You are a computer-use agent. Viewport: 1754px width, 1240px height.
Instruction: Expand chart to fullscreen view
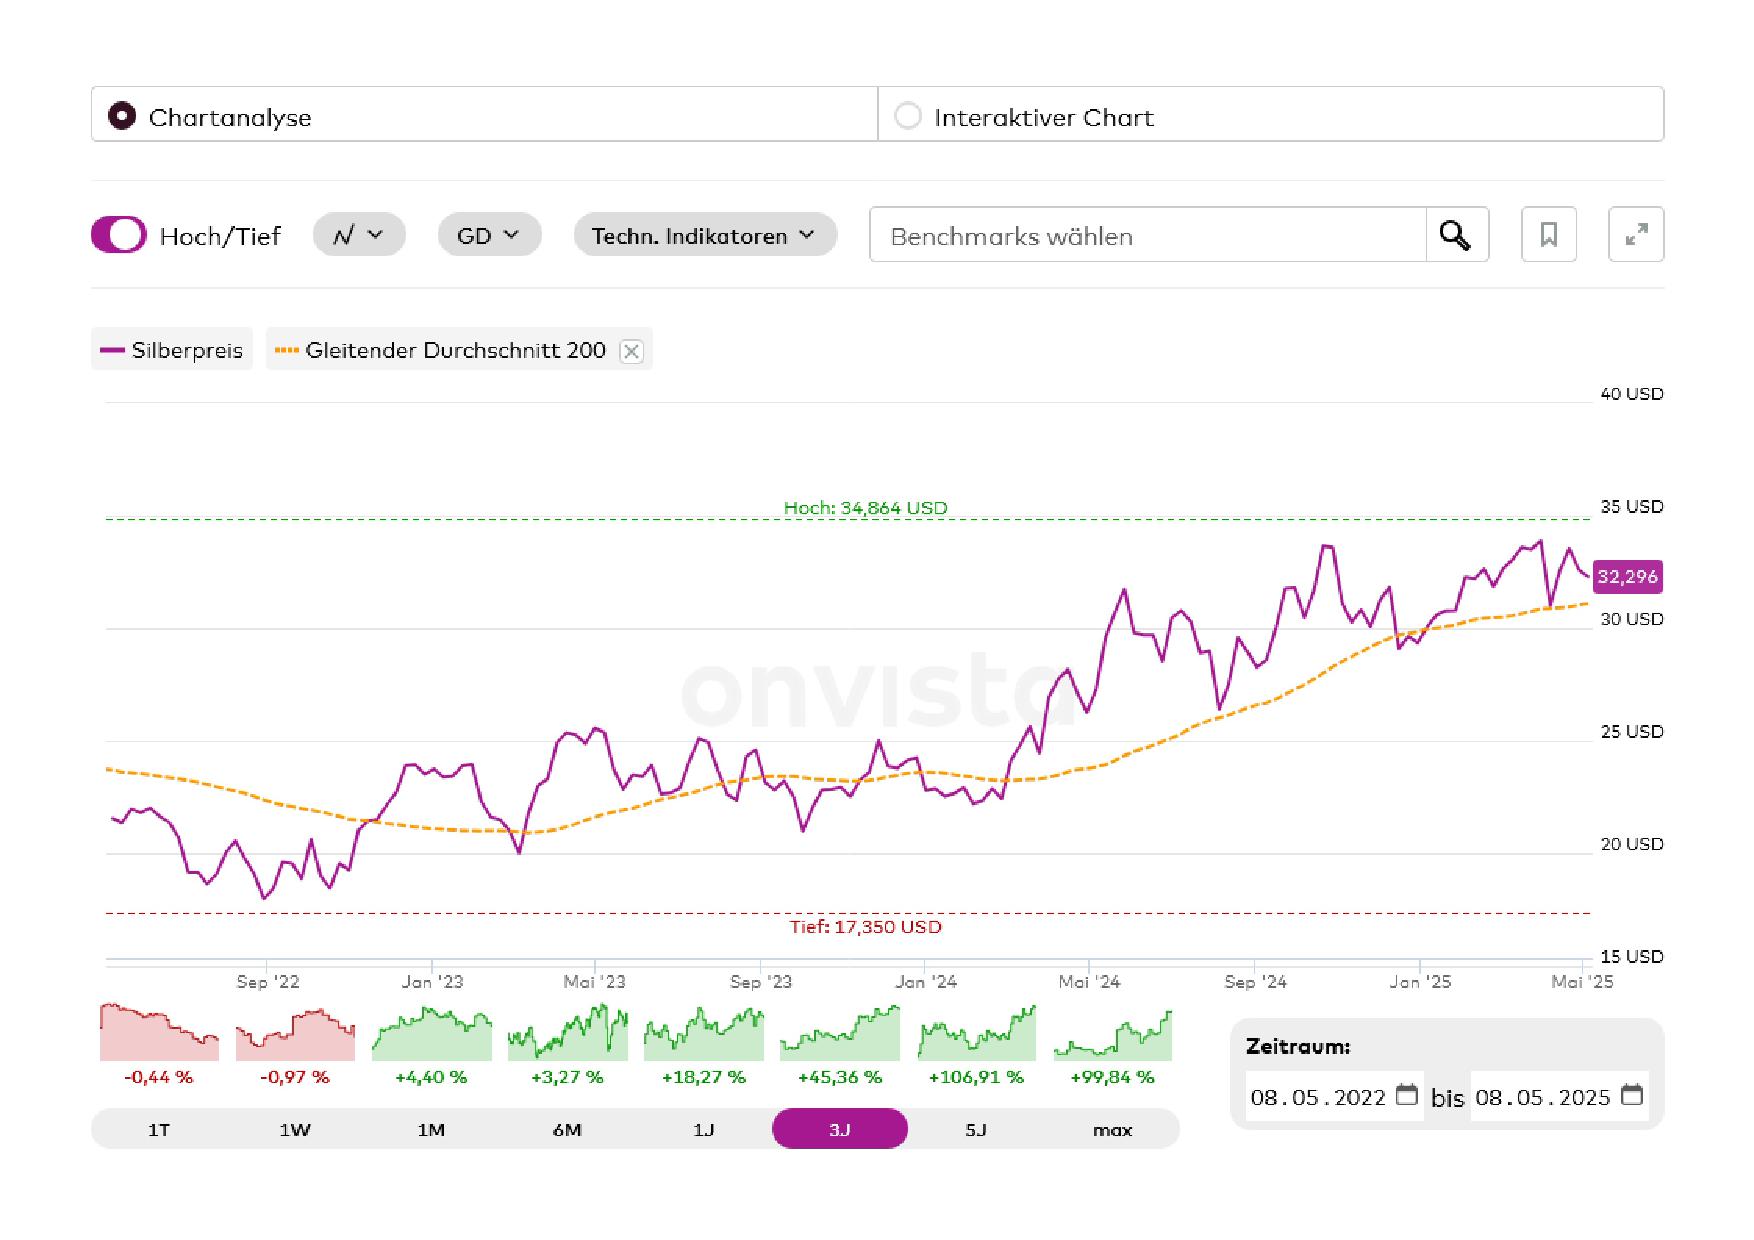point(1635,235)
